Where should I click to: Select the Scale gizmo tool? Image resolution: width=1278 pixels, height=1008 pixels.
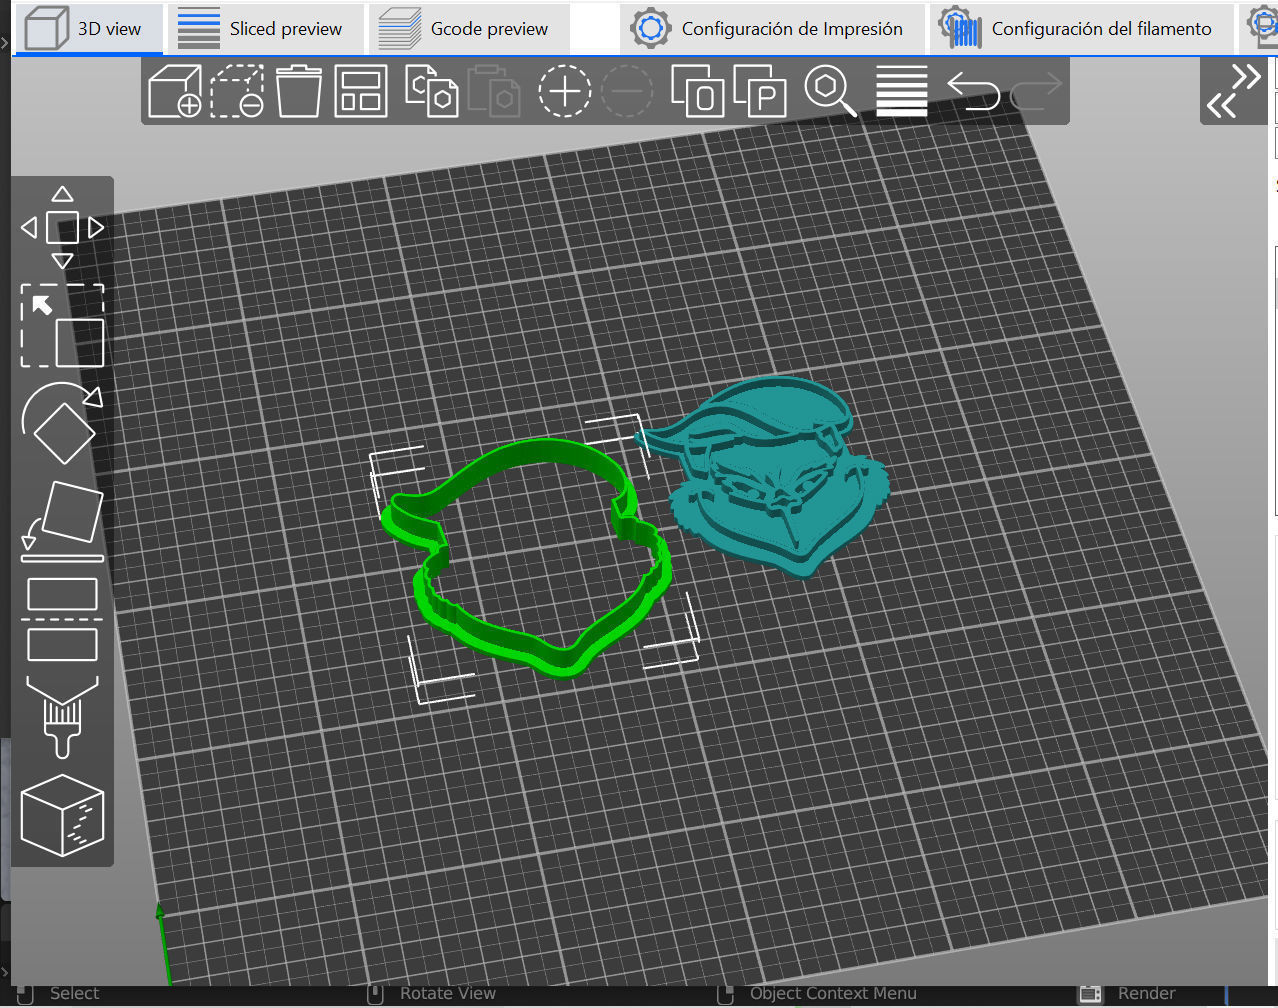(x=62, y=326)
